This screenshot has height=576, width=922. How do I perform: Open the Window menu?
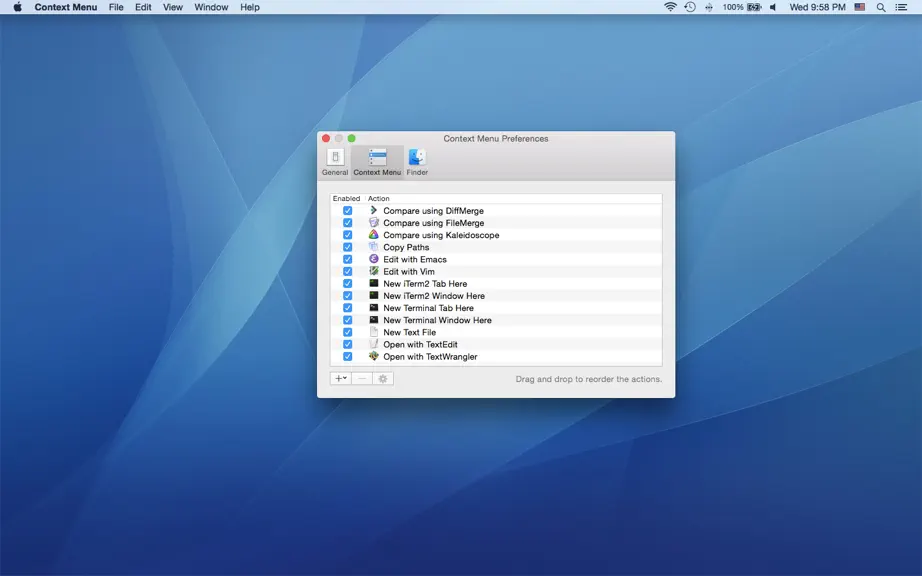click(x=211, y=7)
